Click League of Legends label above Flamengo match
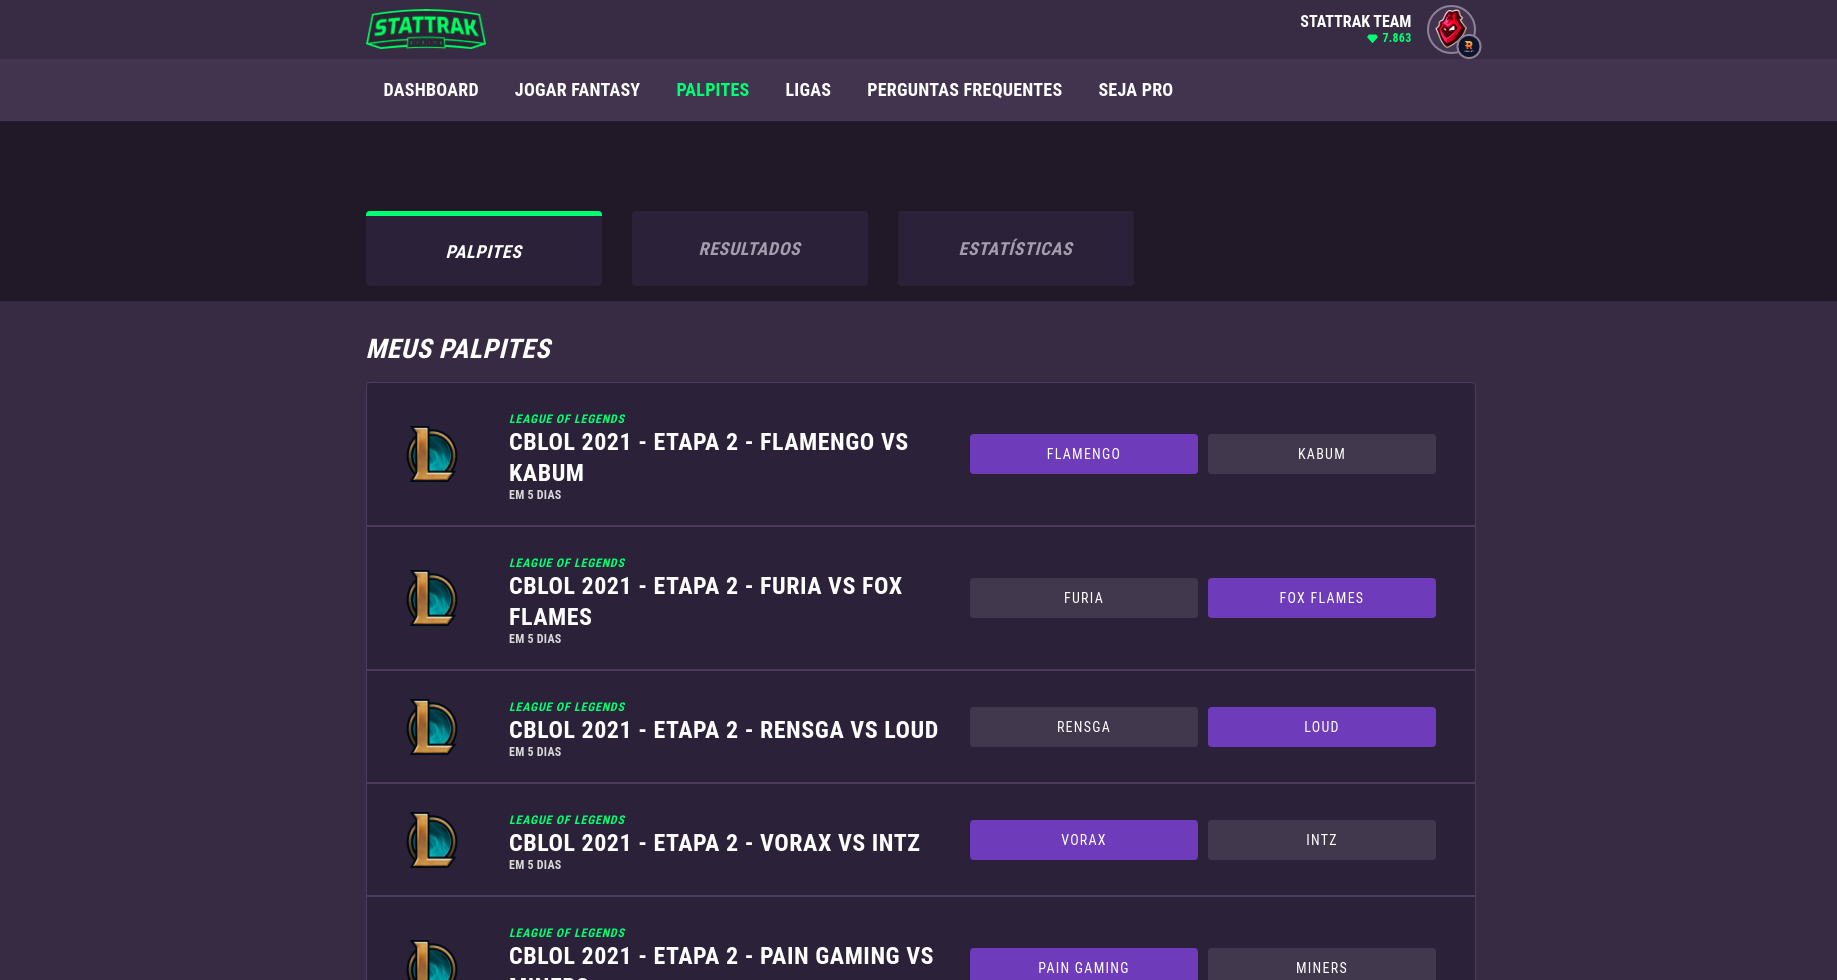 click(567, 419)
